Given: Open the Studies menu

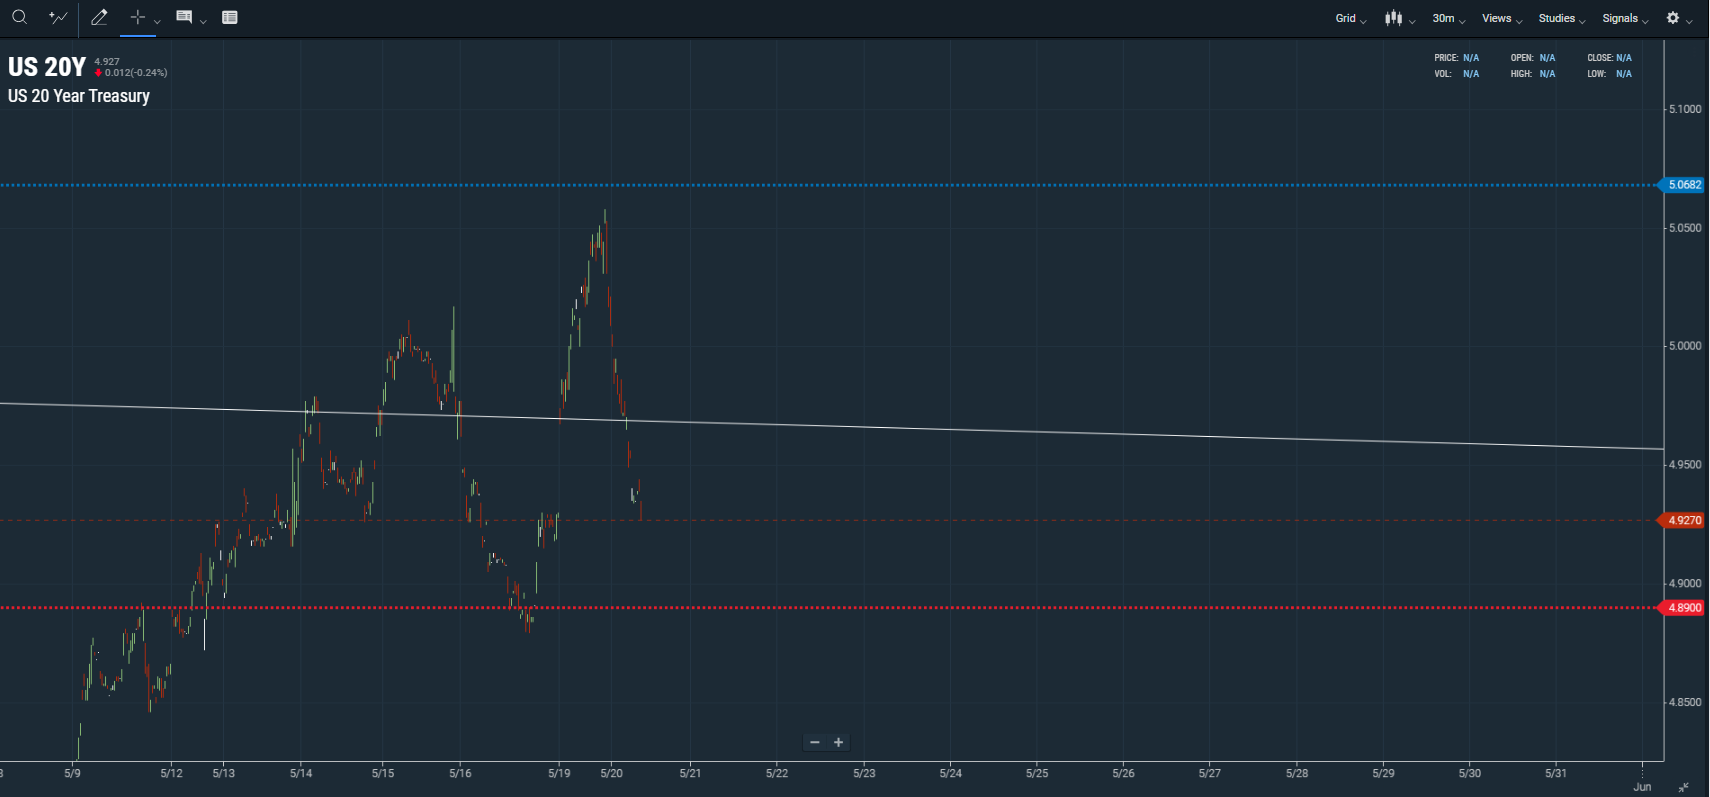Looking at the screenshot, I should point(1562,18).
